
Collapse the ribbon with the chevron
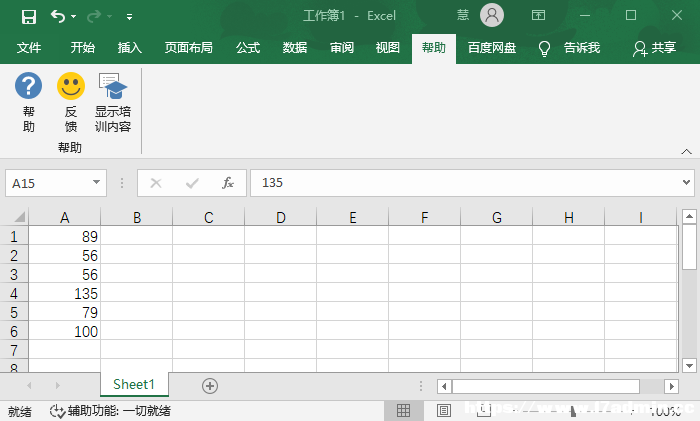(686, 152)
